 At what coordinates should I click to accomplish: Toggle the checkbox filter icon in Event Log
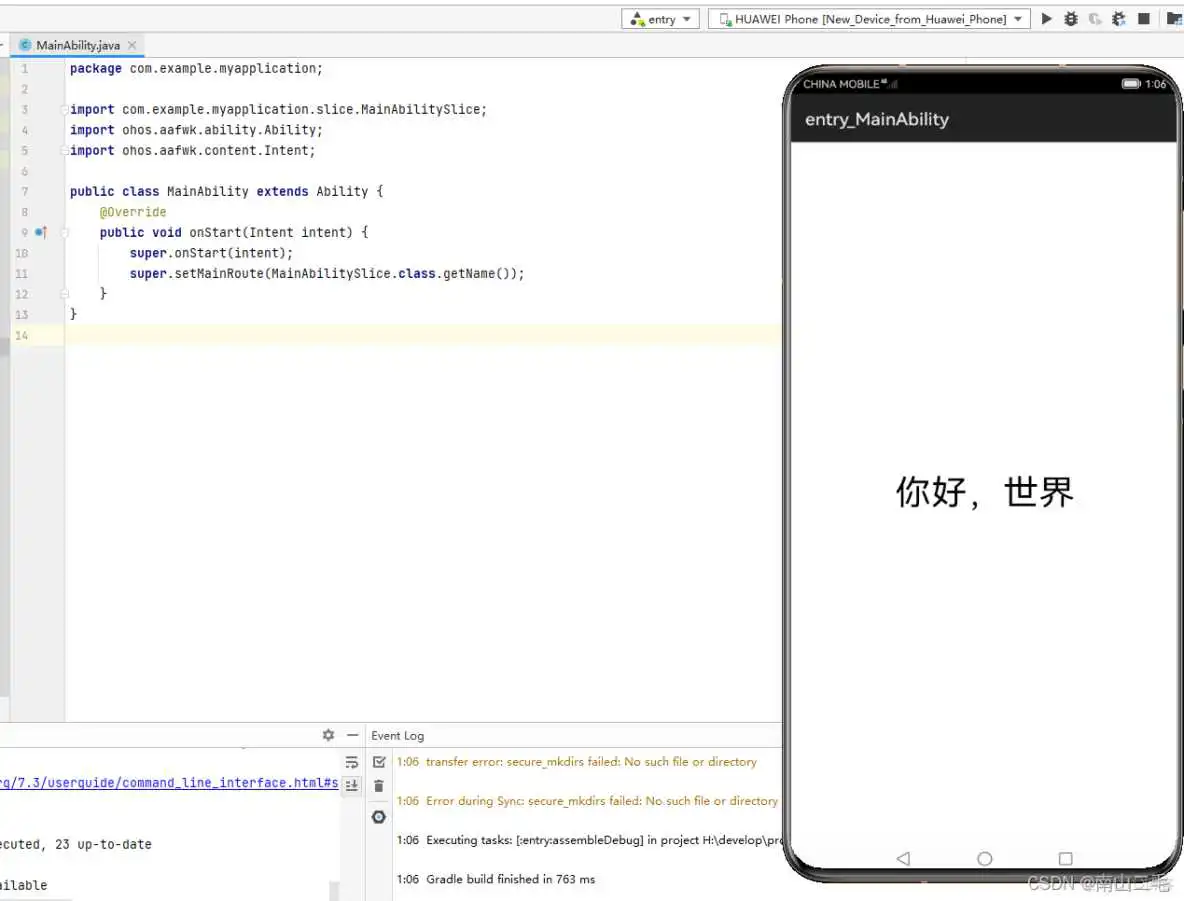tap(379, 761)
